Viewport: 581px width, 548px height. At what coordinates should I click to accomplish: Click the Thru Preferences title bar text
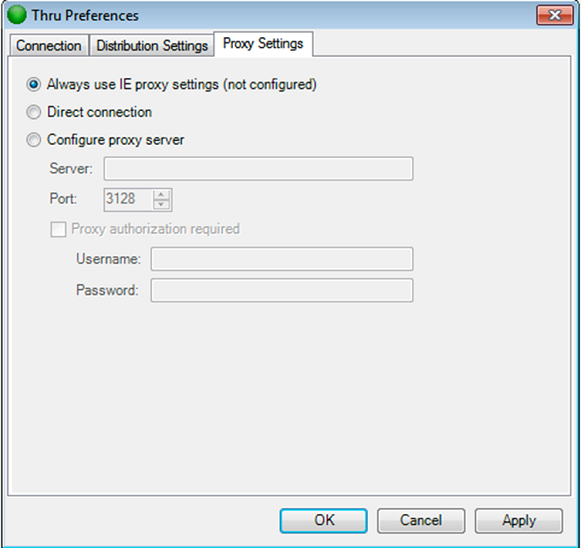point(85,16)
